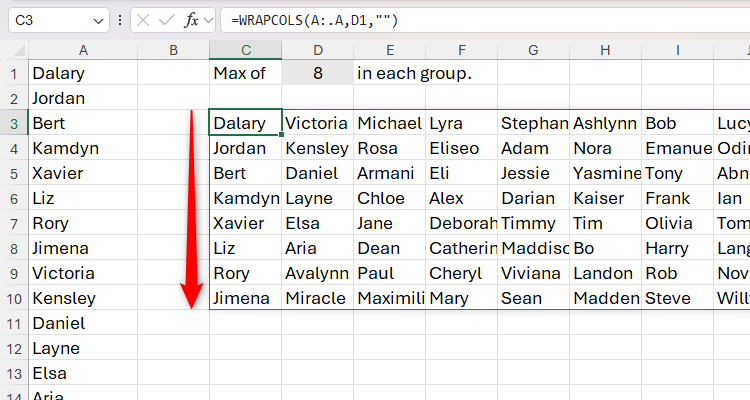Select cell E3 with Michael
The width and height of the screenshot is (750, 400).
390,123
